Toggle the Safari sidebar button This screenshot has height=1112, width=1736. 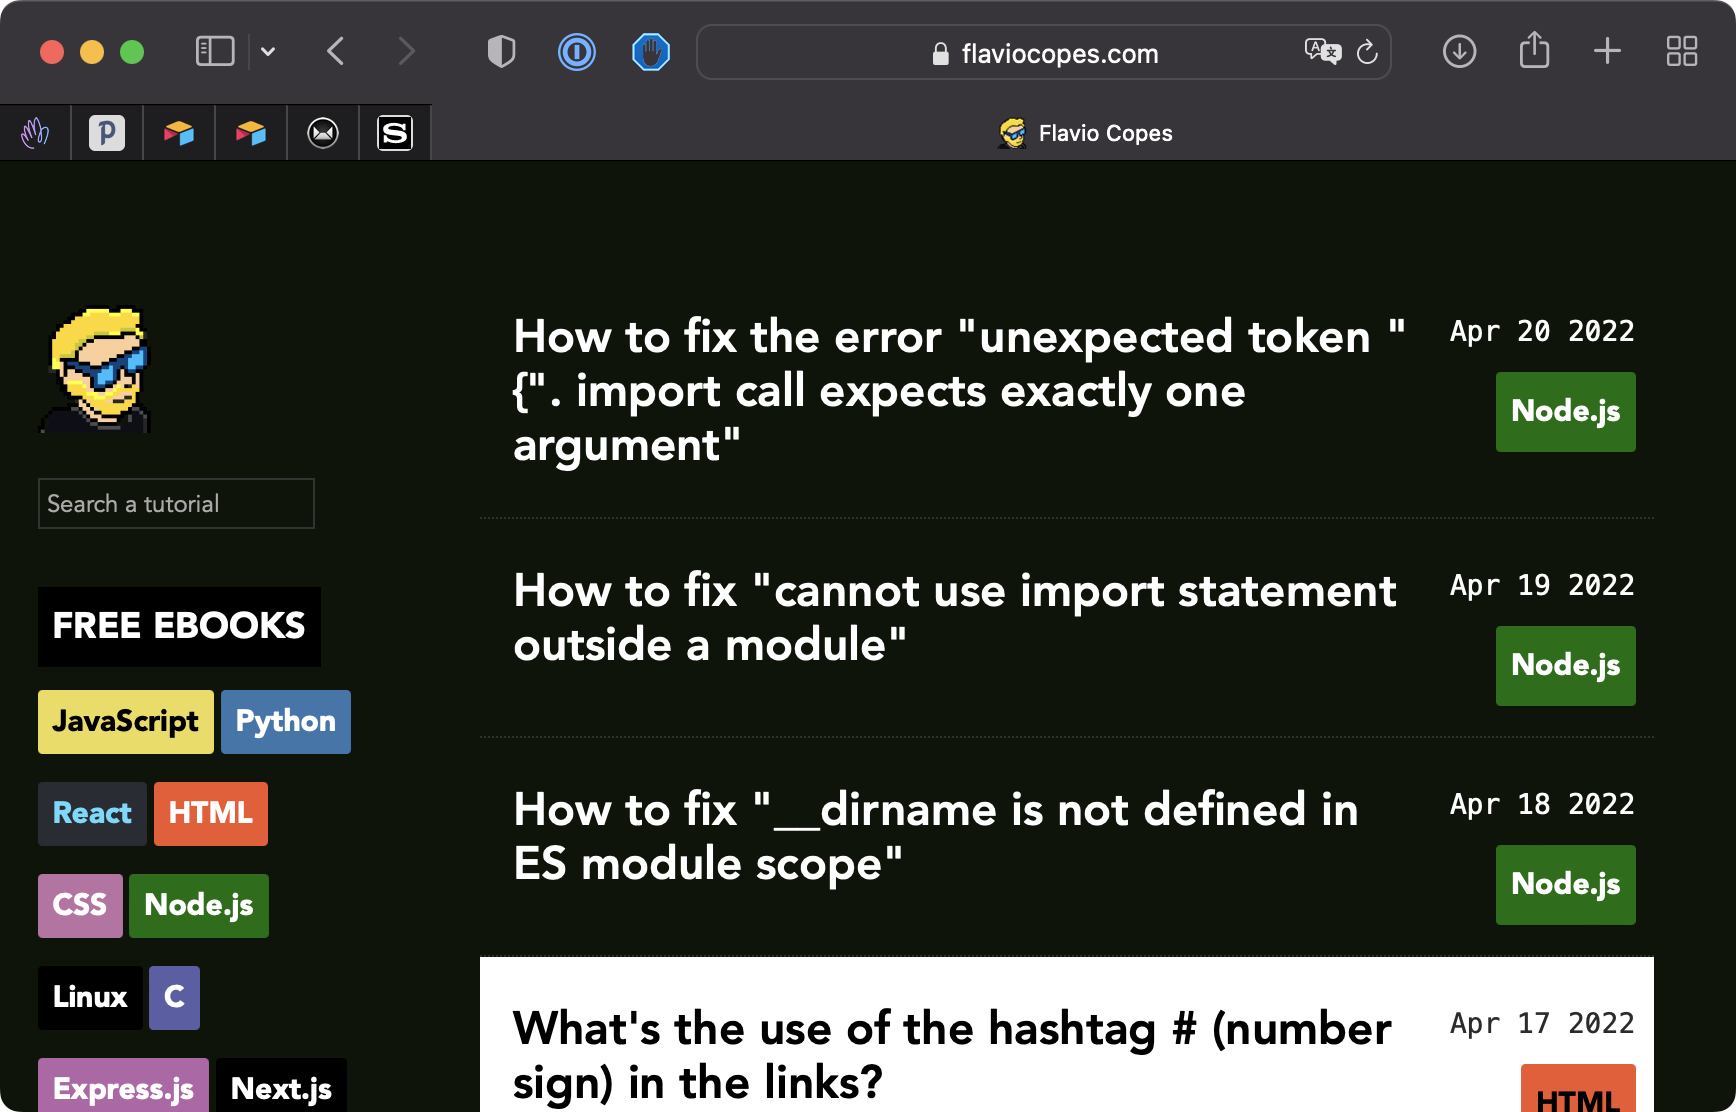[214, 51]
